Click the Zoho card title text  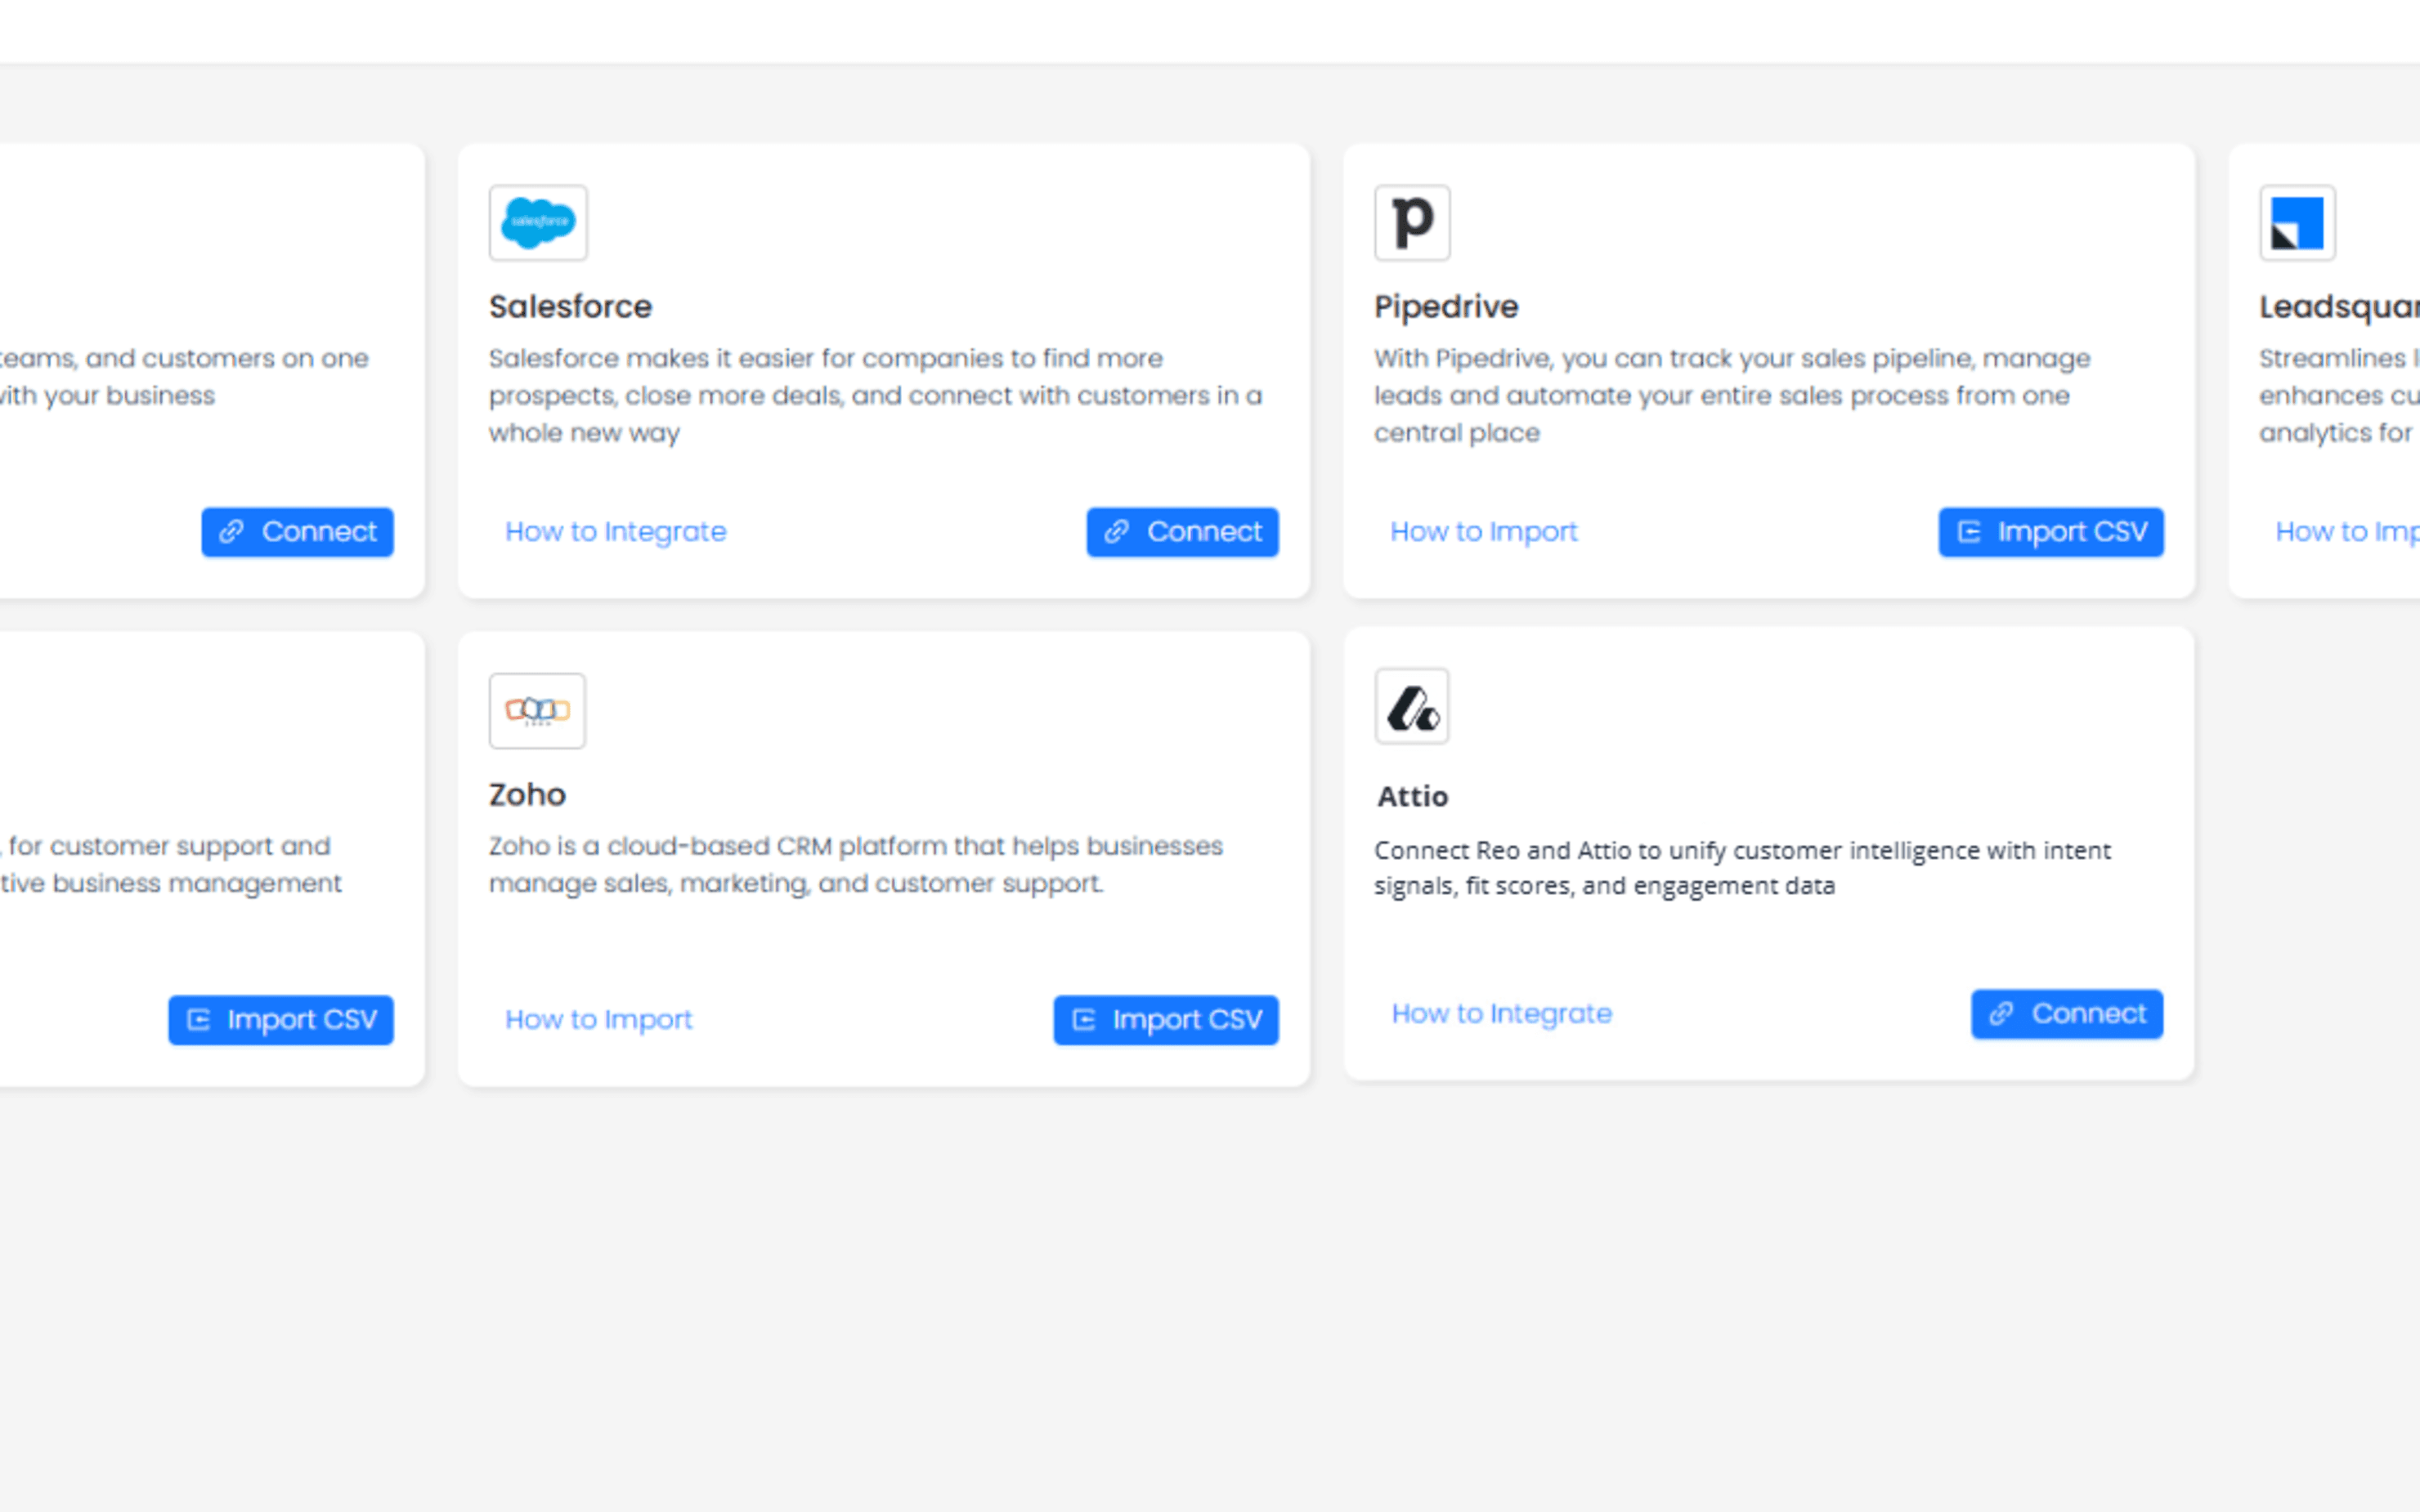[527, 795]
